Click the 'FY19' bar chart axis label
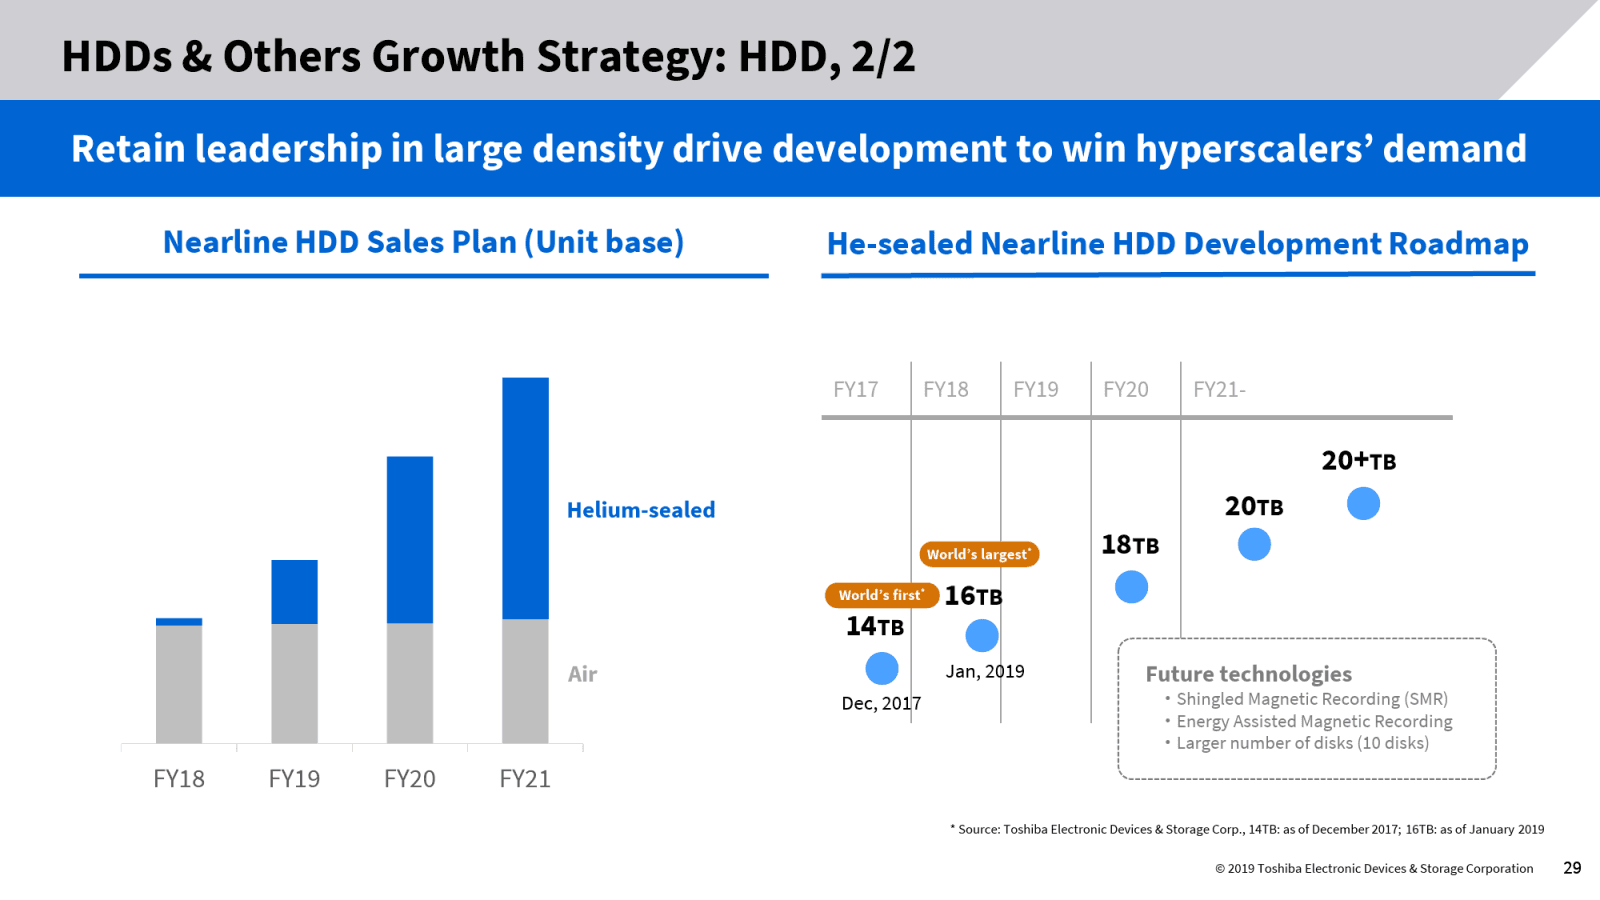 [294, 779]
